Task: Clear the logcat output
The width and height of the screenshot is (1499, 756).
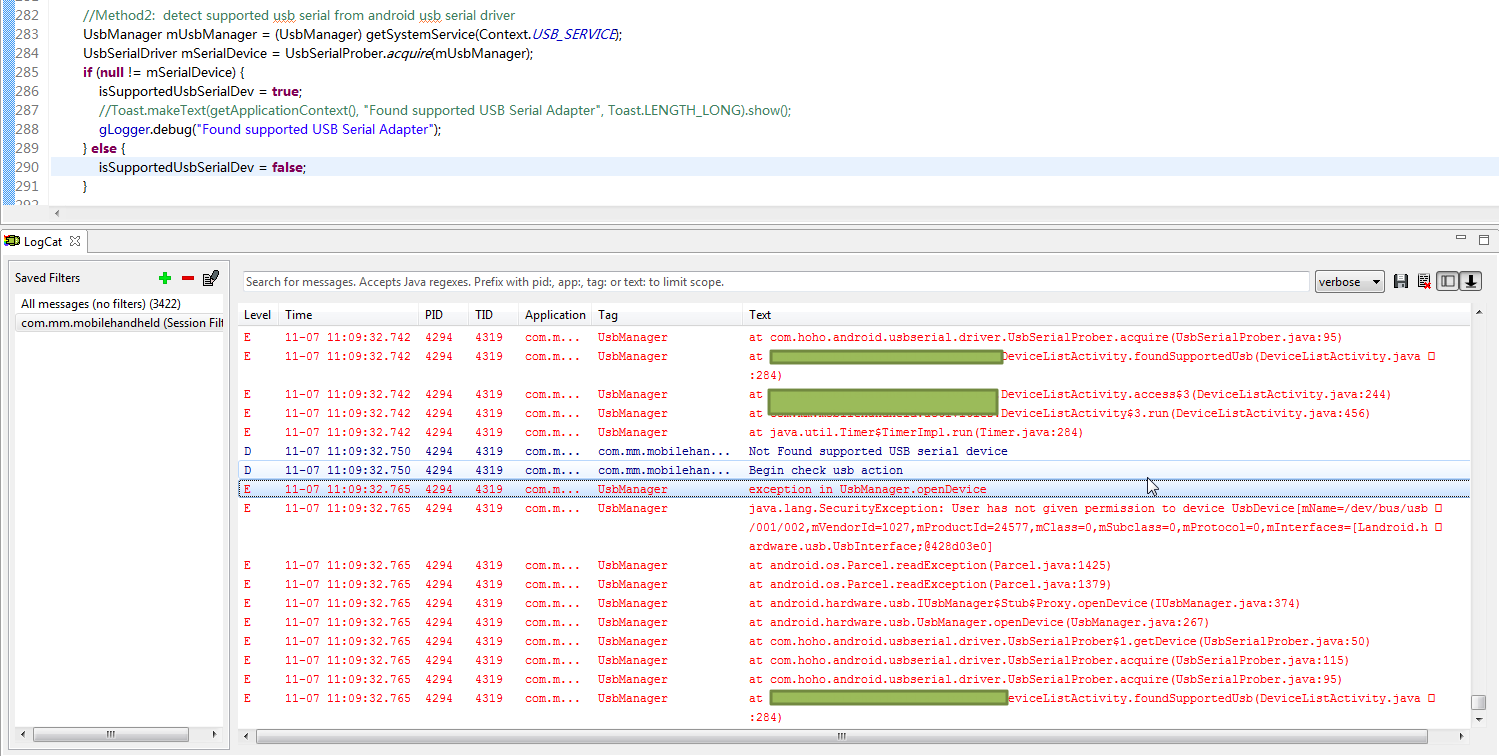Action: [x=1423, y=282]
